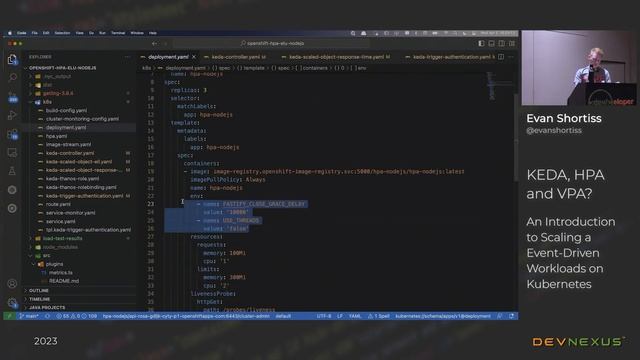Click the feedback icon in the status bar
This screenshot has height=360, width=640.
(x=500, y=316)
